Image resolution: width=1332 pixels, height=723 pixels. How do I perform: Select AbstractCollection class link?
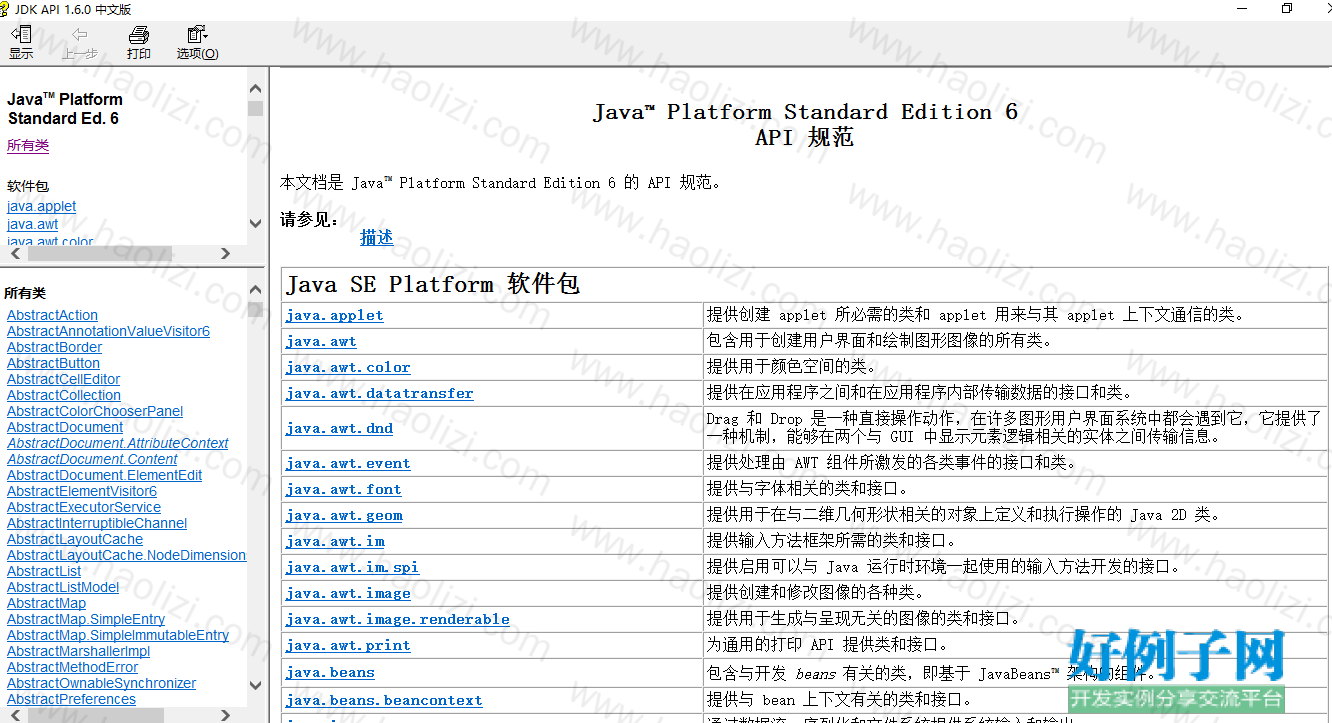coord(64,395)
